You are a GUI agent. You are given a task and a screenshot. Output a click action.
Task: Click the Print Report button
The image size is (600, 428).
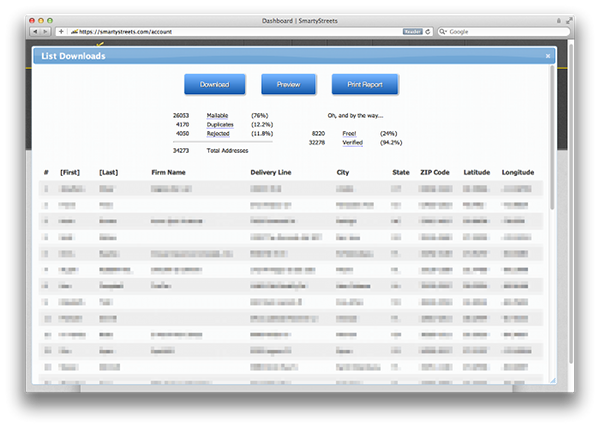(365, 84)
